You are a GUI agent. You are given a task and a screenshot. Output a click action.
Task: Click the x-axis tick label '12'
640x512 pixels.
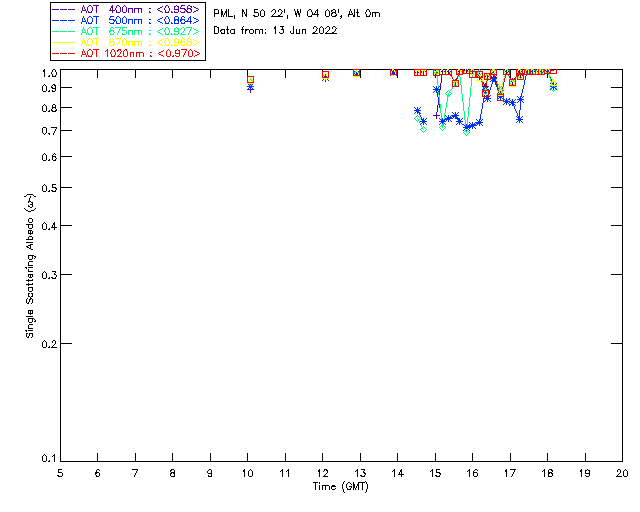pos(322,473)
